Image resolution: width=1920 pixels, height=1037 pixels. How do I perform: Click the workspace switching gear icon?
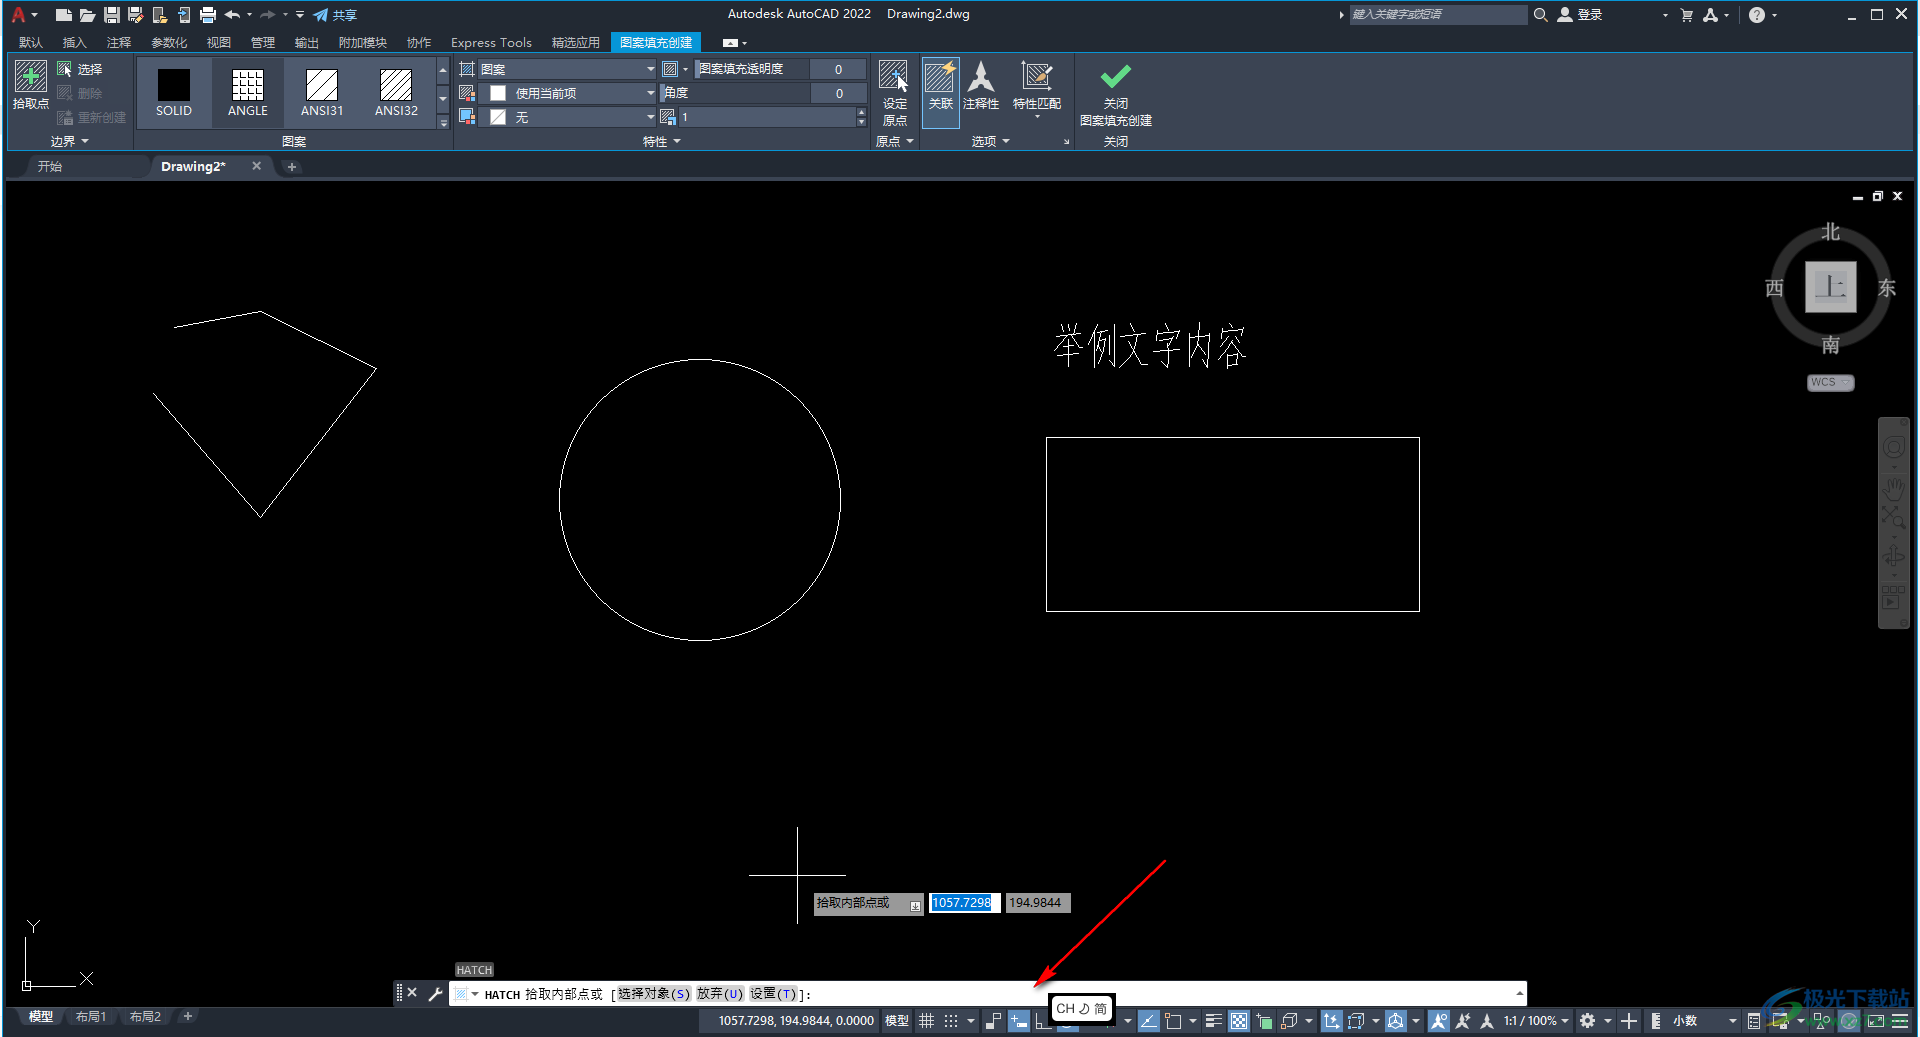[1587, 1021]
